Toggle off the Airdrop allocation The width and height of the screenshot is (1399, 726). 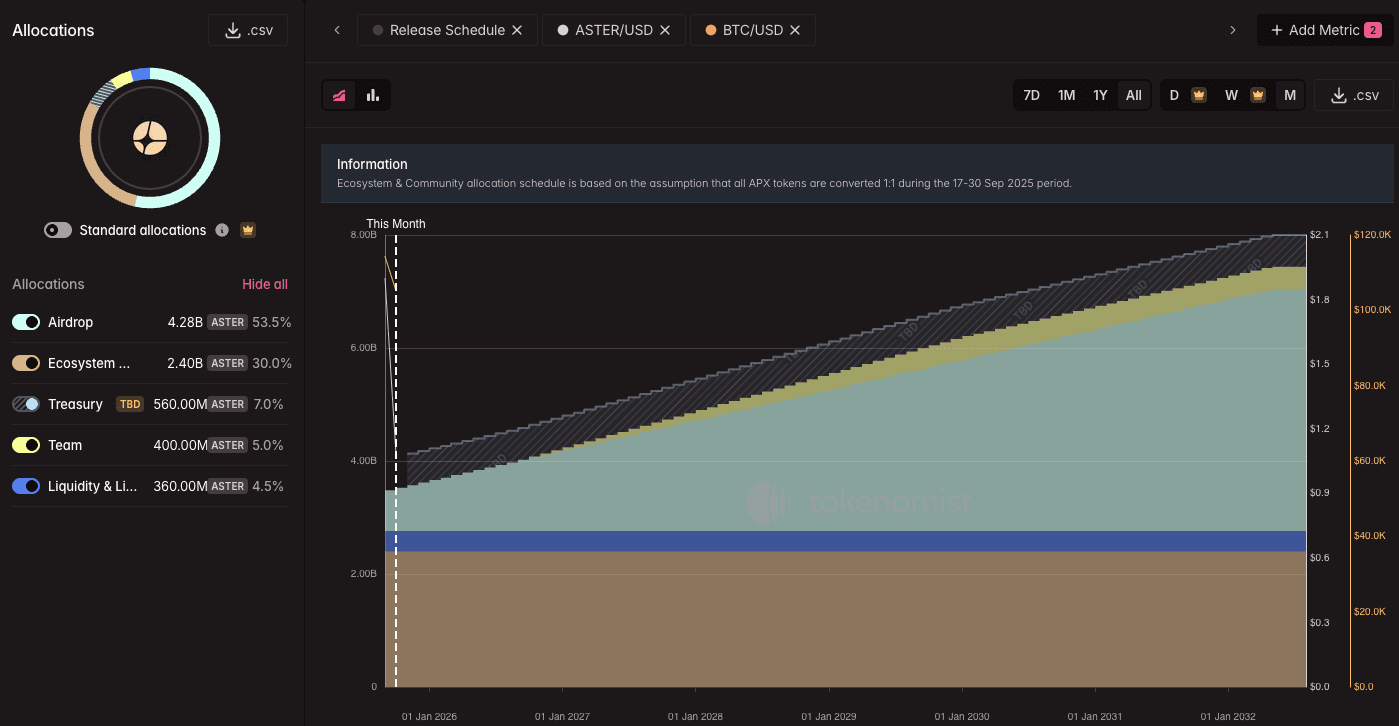[26, 322]
